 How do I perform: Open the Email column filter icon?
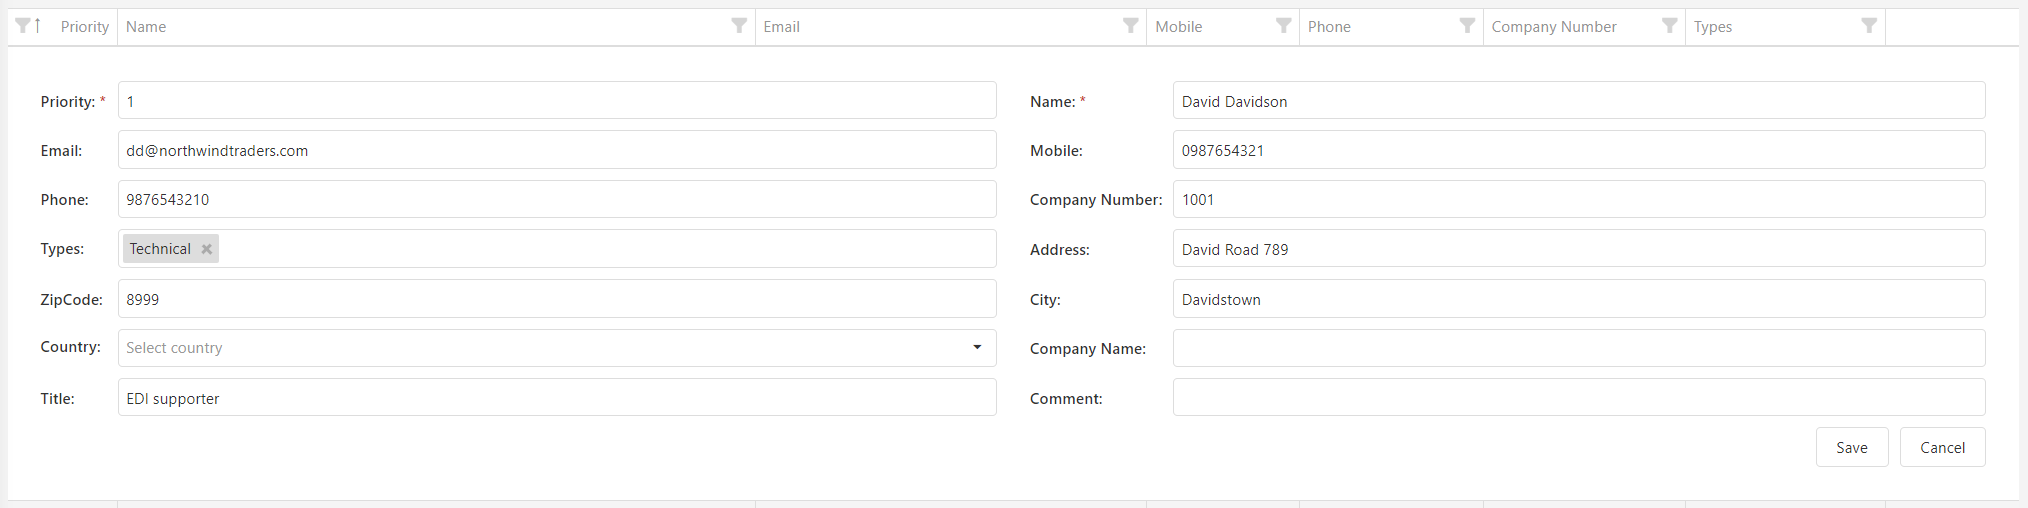click(1130, 26)
